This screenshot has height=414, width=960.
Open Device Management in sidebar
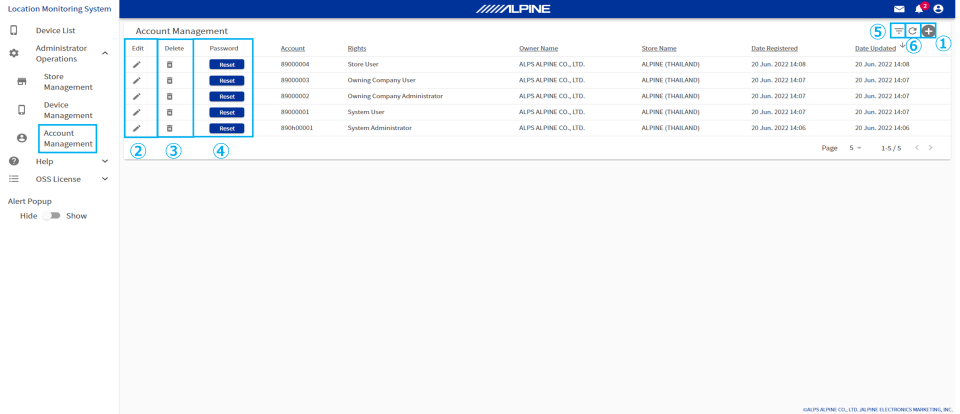click(x=68, y=110)
